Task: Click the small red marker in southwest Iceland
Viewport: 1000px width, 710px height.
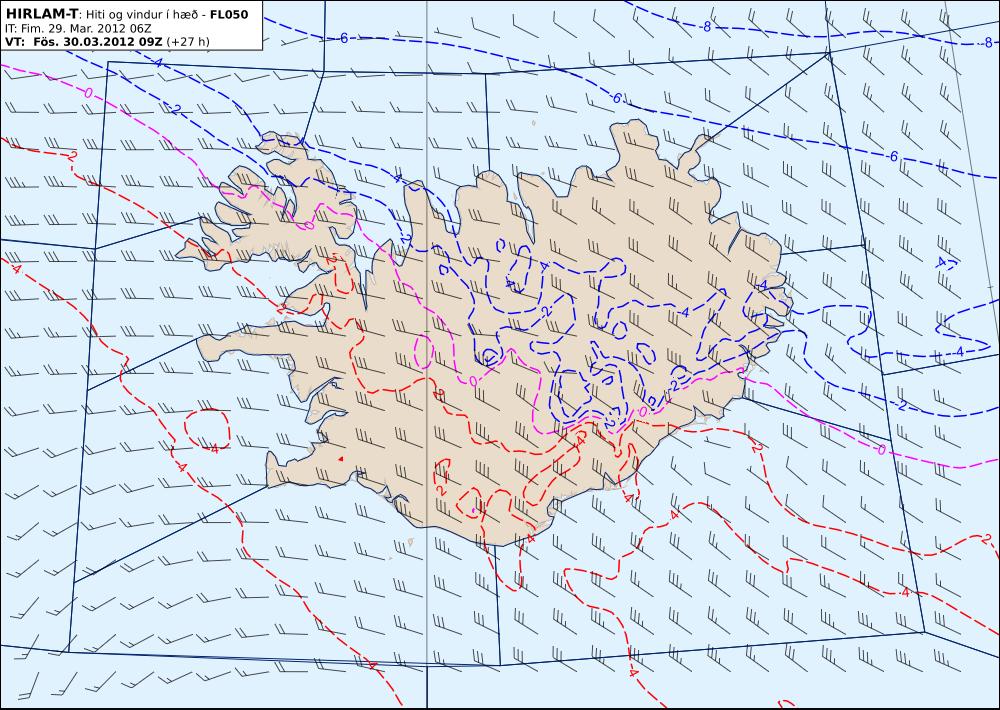Action: click(x=341, y=458)
